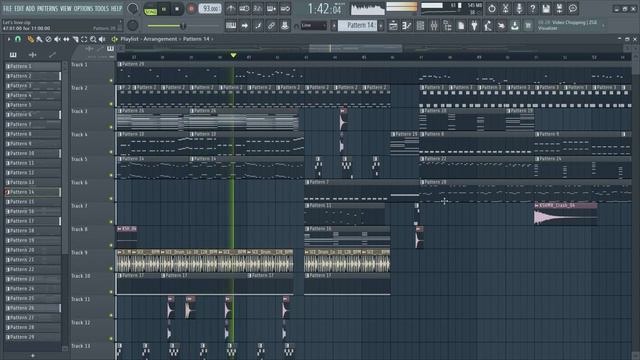Open the EDIT menu
Image resolution: width=640 pixels, height=360 pixels.
(x=19, y=9)
